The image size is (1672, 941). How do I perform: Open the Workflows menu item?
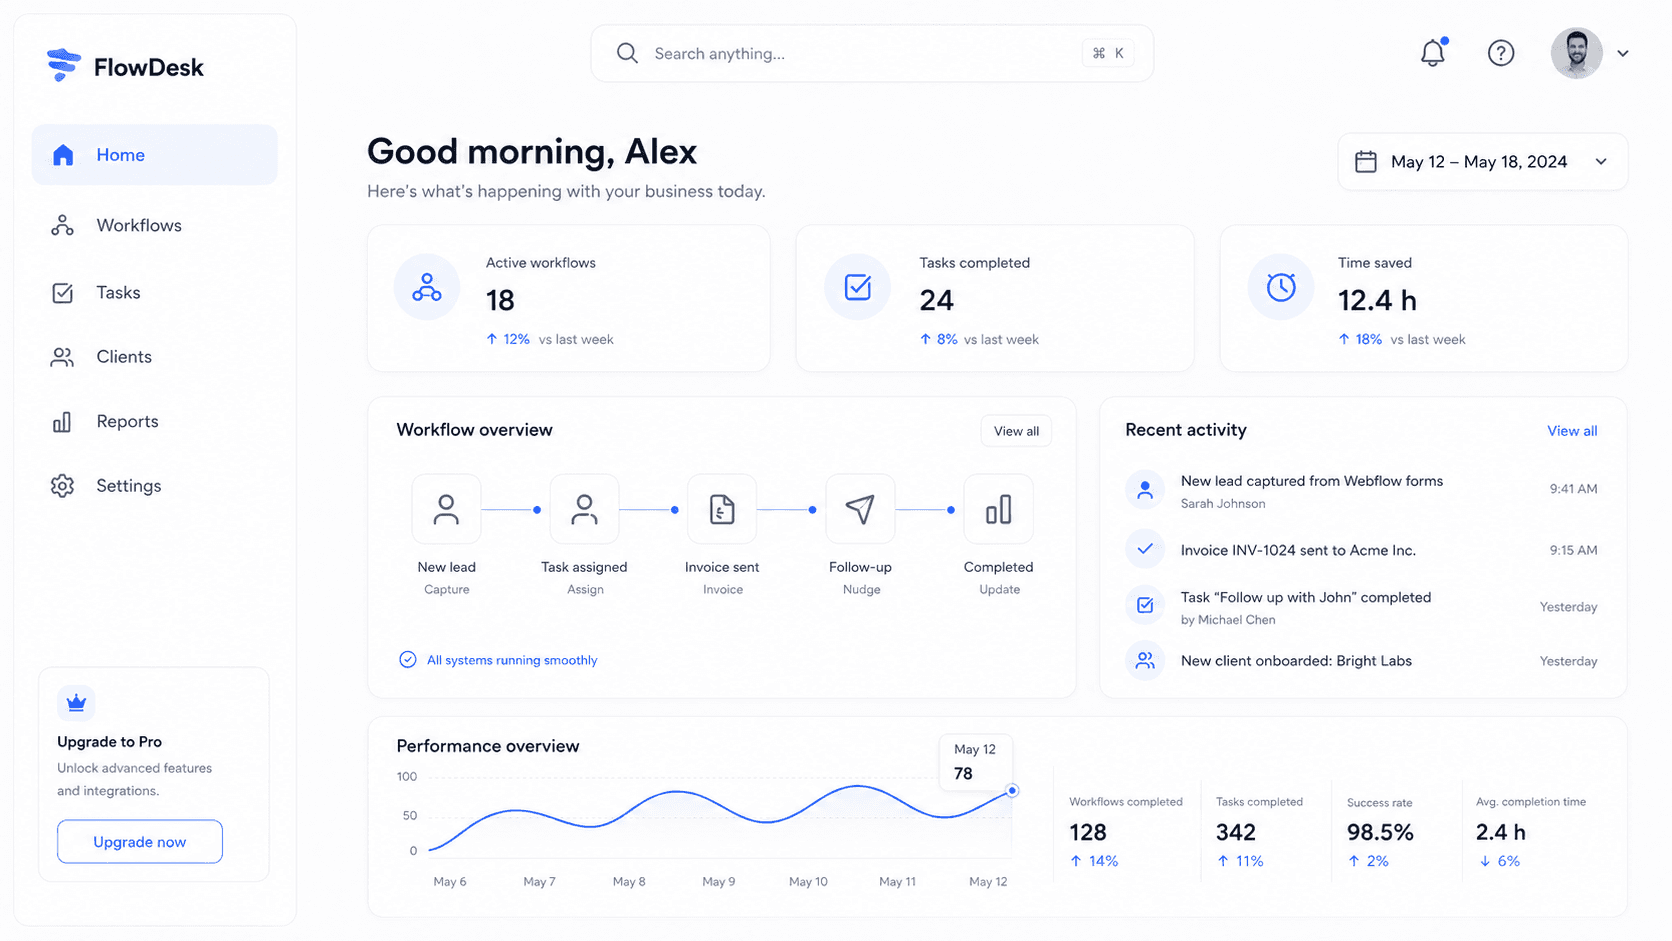click(155, 225)
